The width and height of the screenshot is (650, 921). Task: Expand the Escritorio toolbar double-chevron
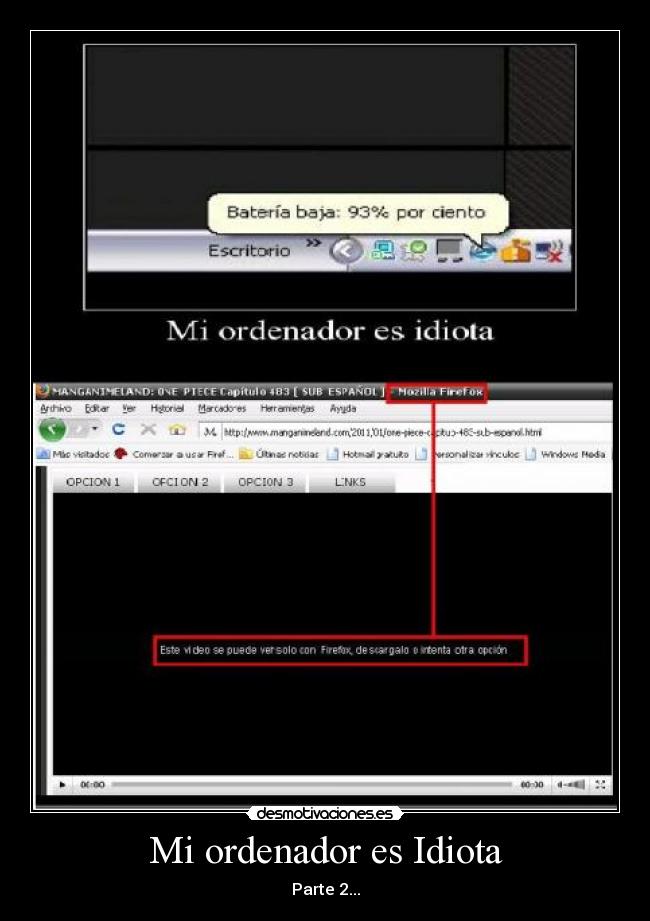pos(314,242)
